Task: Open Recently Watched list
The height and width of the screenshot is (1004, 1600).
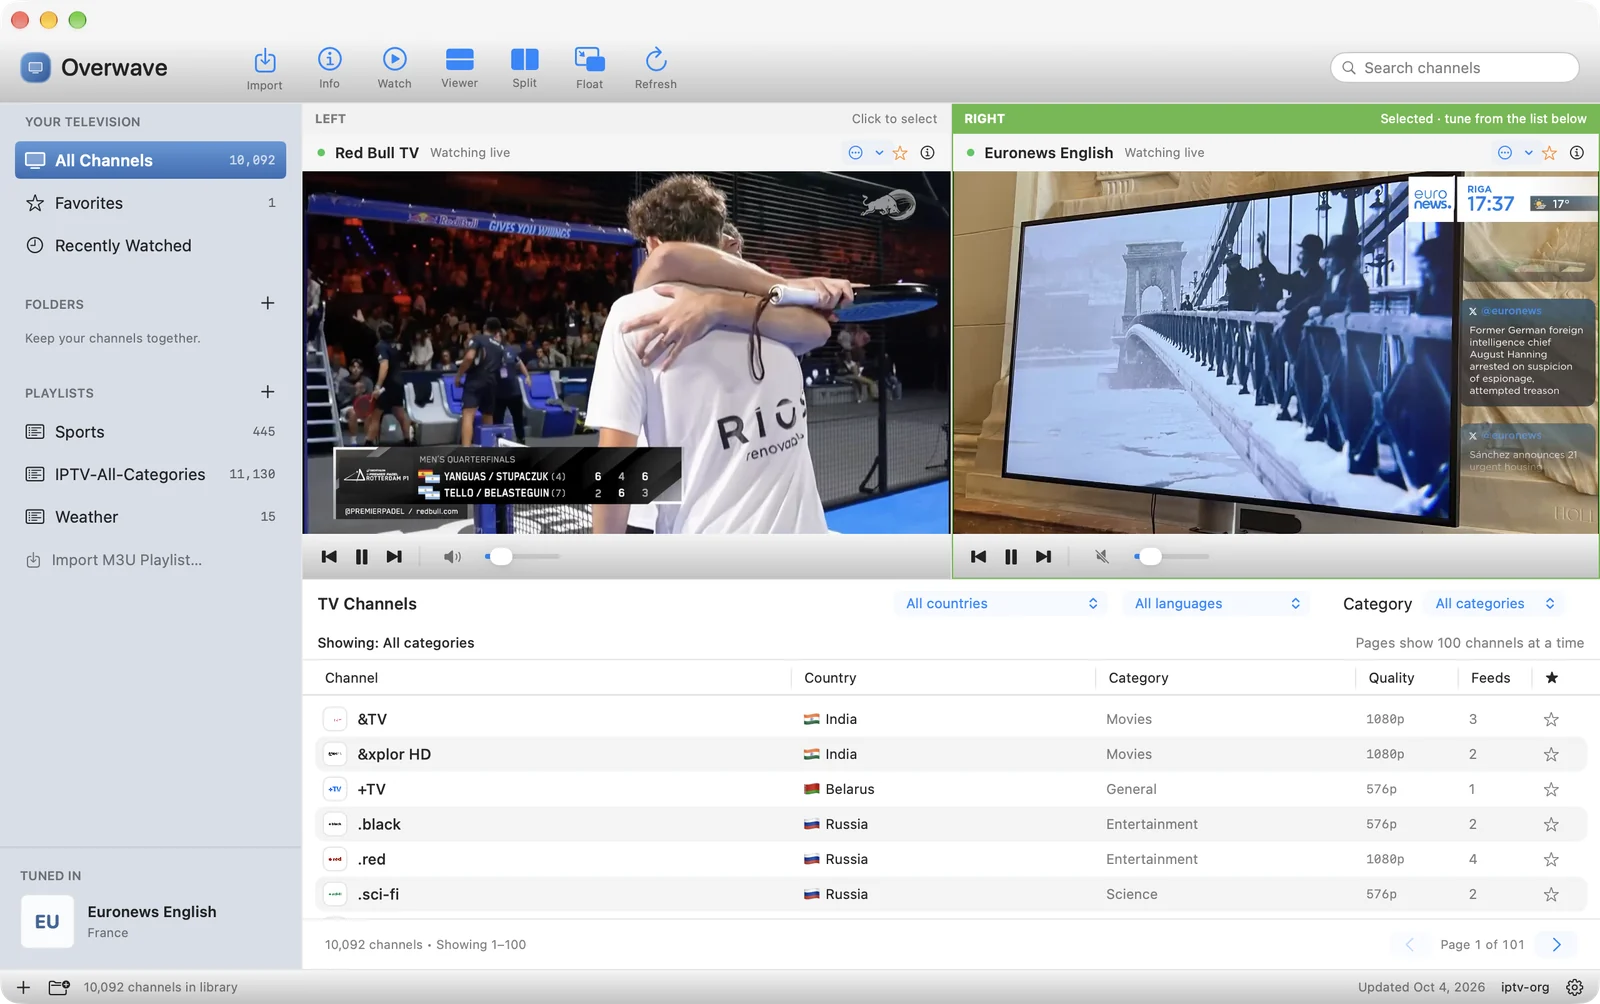Action: click(x=151, y=246)
